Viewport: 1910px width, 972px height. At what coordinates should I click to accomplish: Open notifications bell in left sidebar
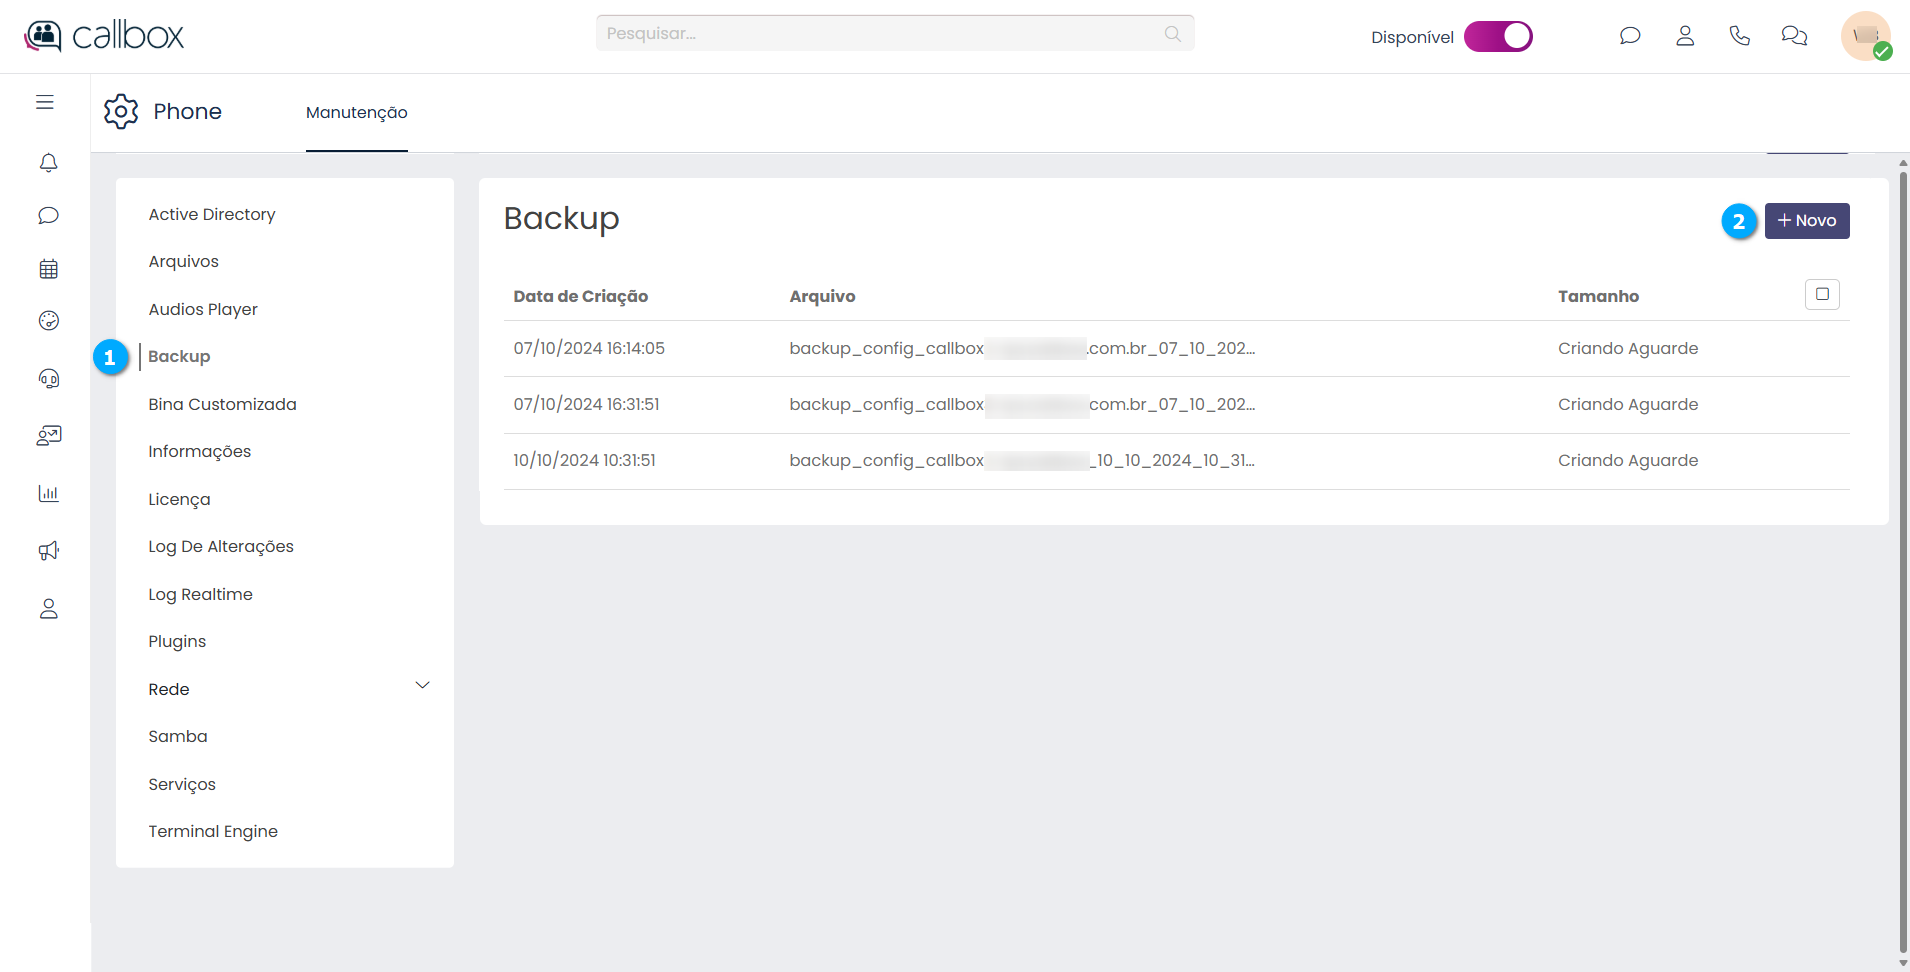click(x=48, y=162)
